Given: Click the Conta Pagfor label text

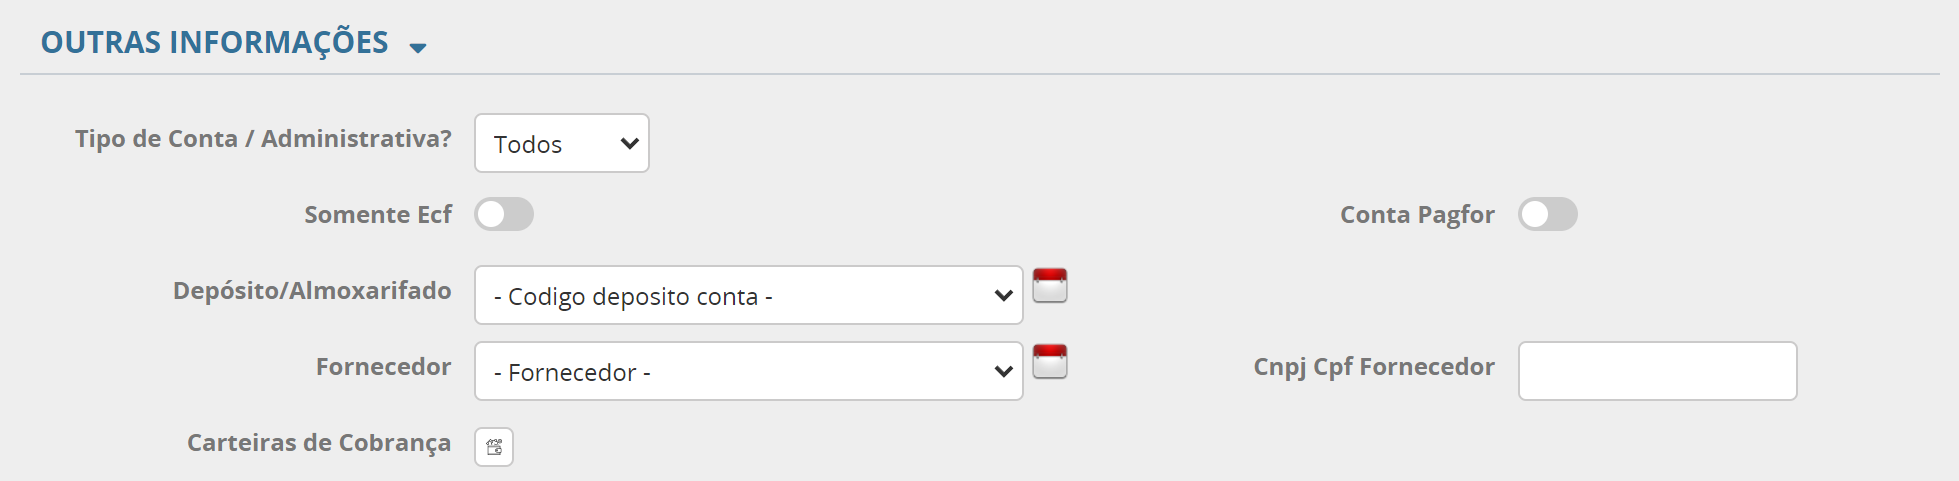Looking at the screenshot, I should click(1416, 215).
